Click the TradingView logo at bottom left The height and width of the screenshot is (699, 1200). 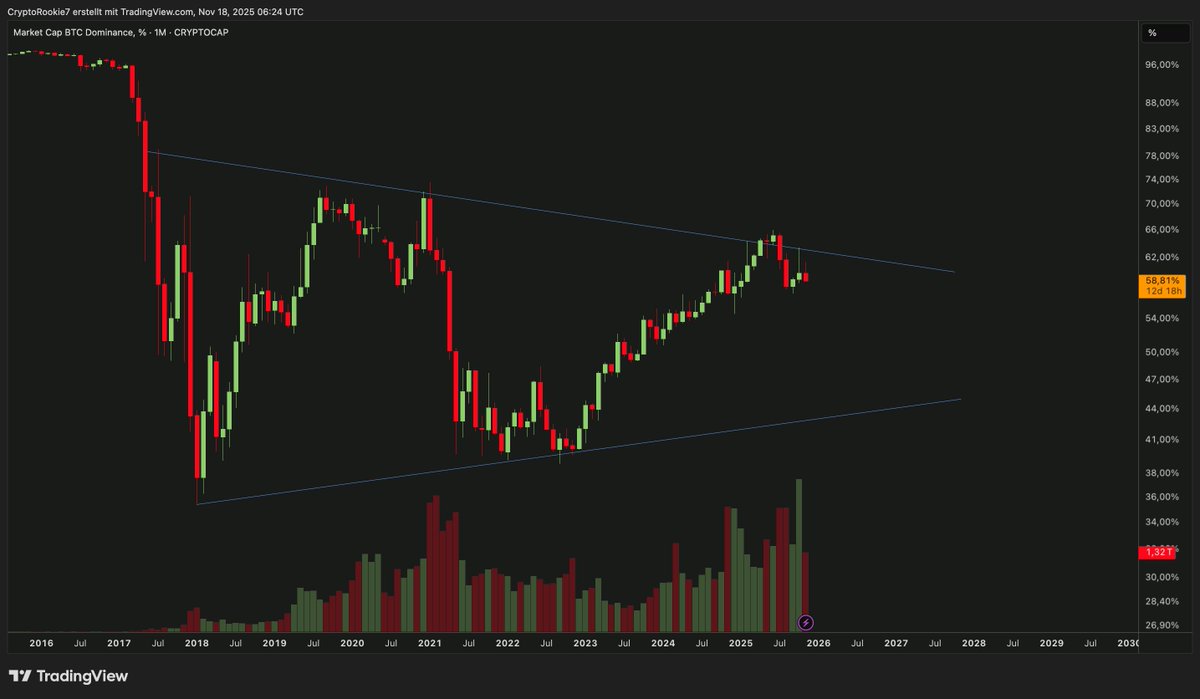point(69,676)
